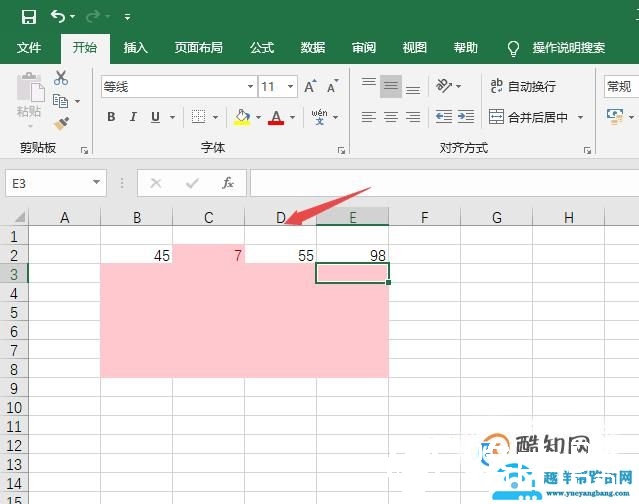Click the Decrease Font Size icon
This screenshot has height=504, width=639.
point(333,86)
